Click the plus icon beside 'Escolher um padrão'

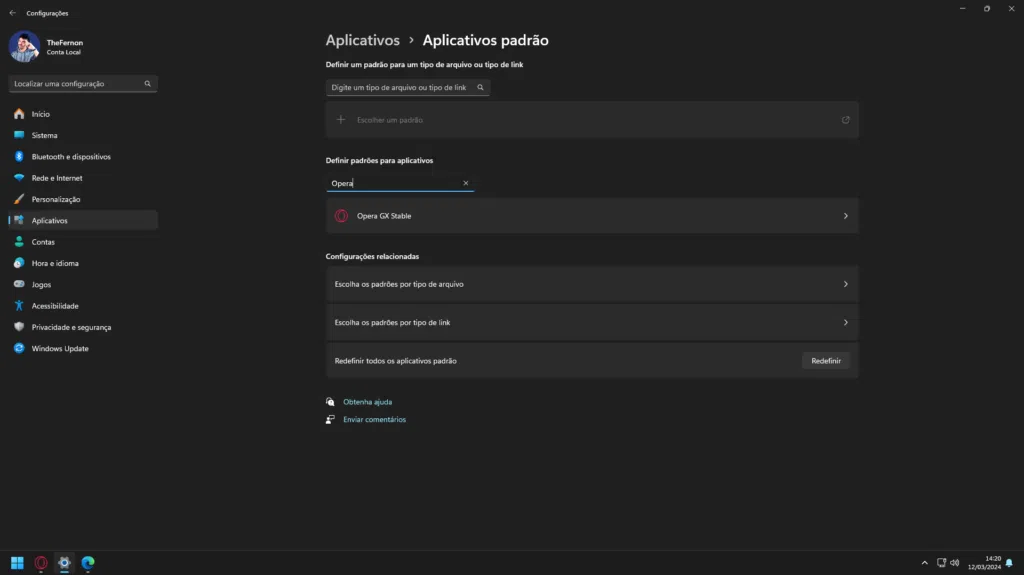(340, 120)
